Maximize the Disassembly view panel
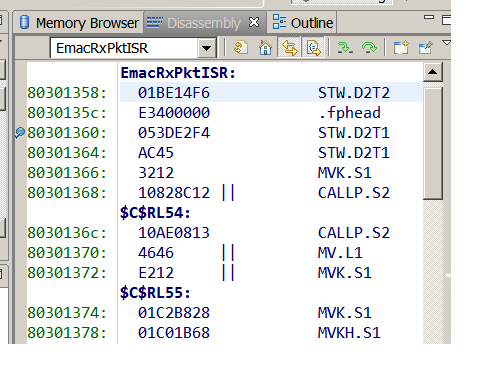The image size is (490, 368). click(x=446, y=20)
